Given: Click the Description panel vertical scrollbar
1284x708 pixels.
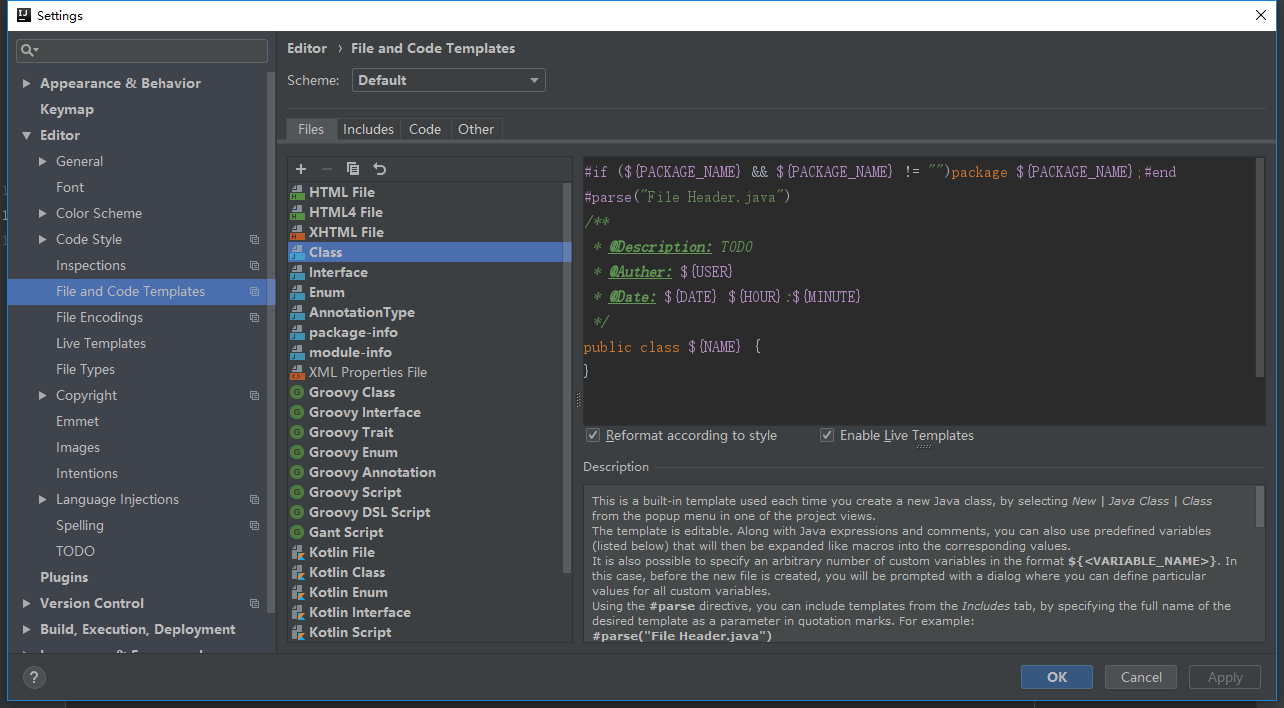Looking at the screenshot, I should pyautogui.click(x=1259, y=508).
